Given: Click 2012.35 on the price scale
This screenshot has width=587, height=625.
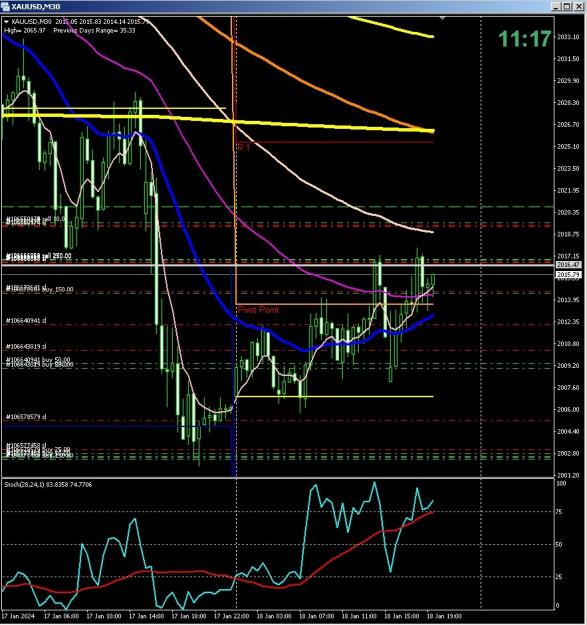Looking at the screenshot, I should 568,322.
